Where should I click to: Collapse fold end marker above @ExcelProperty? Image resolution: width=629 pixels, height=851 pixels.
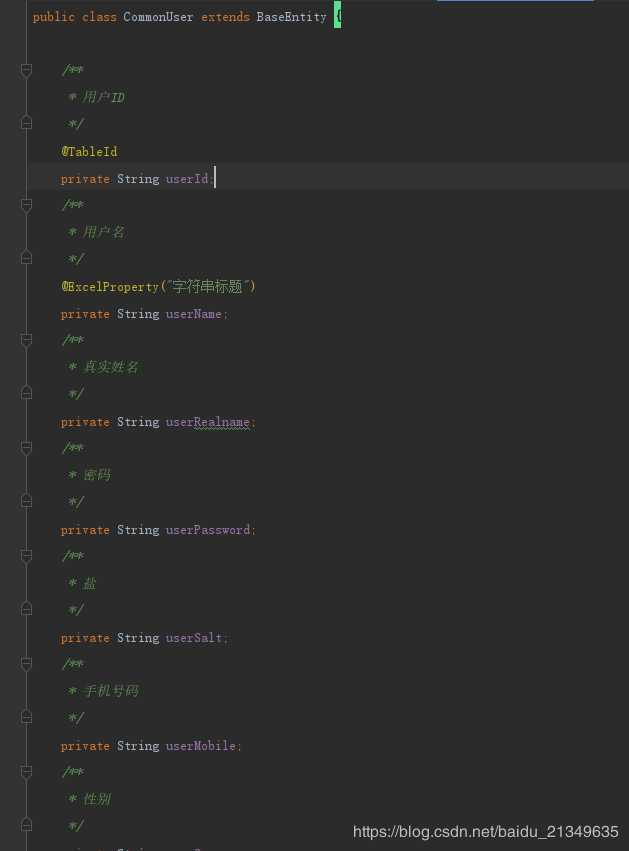coord(26,258)
